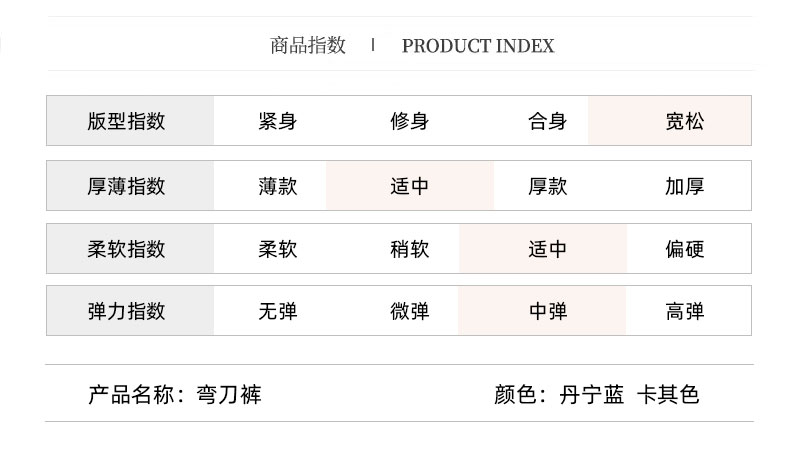Select the 加厚 thickness option
Image resolution: width=790 pixels, height=457 pixels.
[x=684, y=186]
